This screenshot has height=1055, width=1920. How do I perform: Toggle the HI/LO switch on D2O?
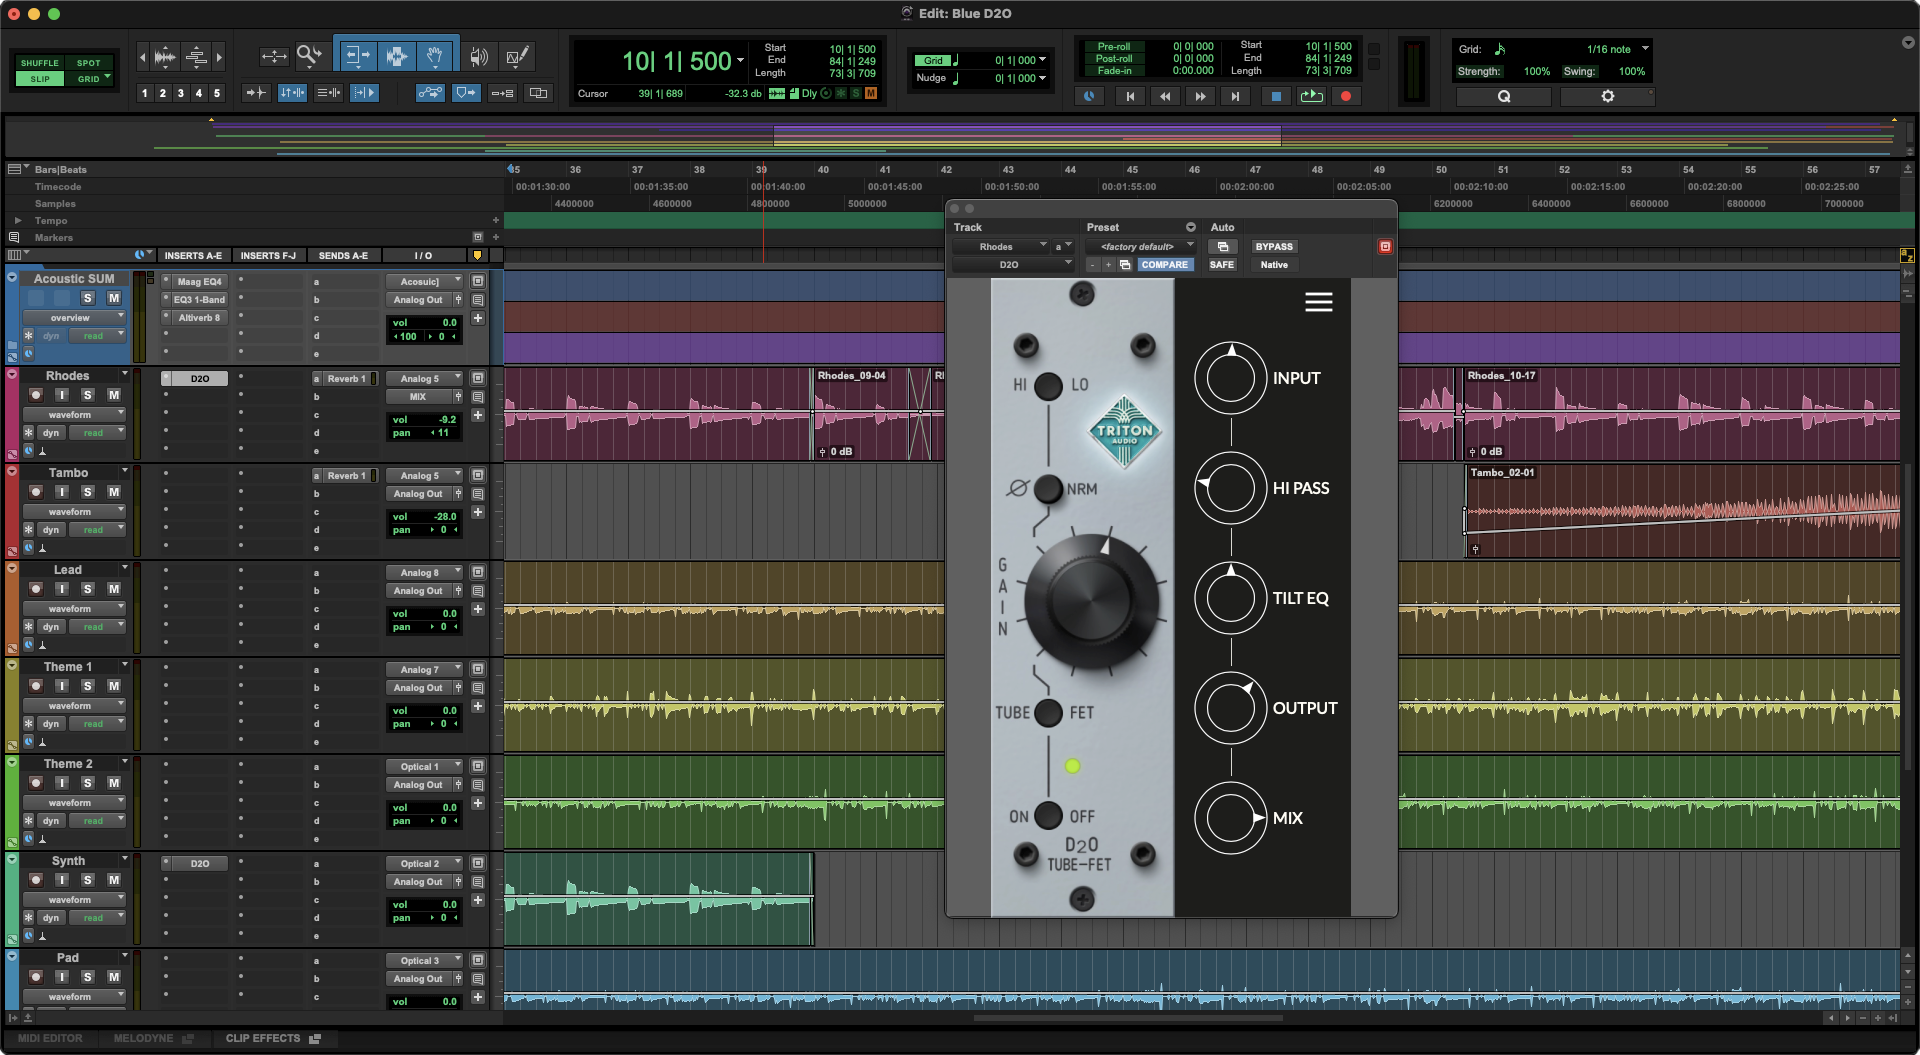pyautogui.click(x=1048, y=385)
